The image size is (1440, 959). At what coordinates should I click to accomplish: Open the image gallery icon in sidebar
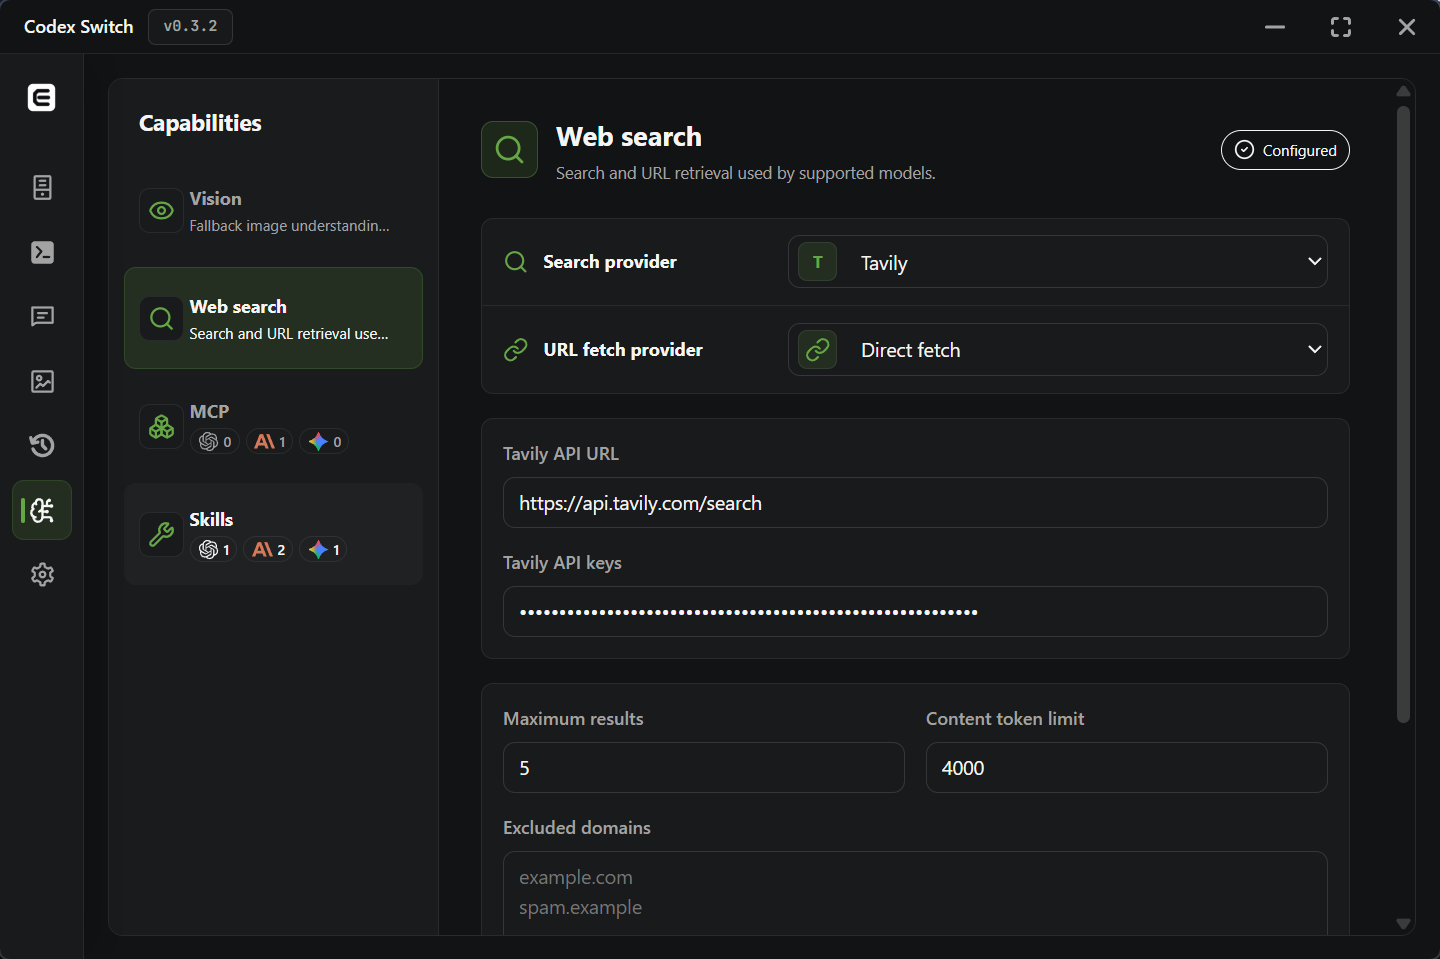pos(42,381)
